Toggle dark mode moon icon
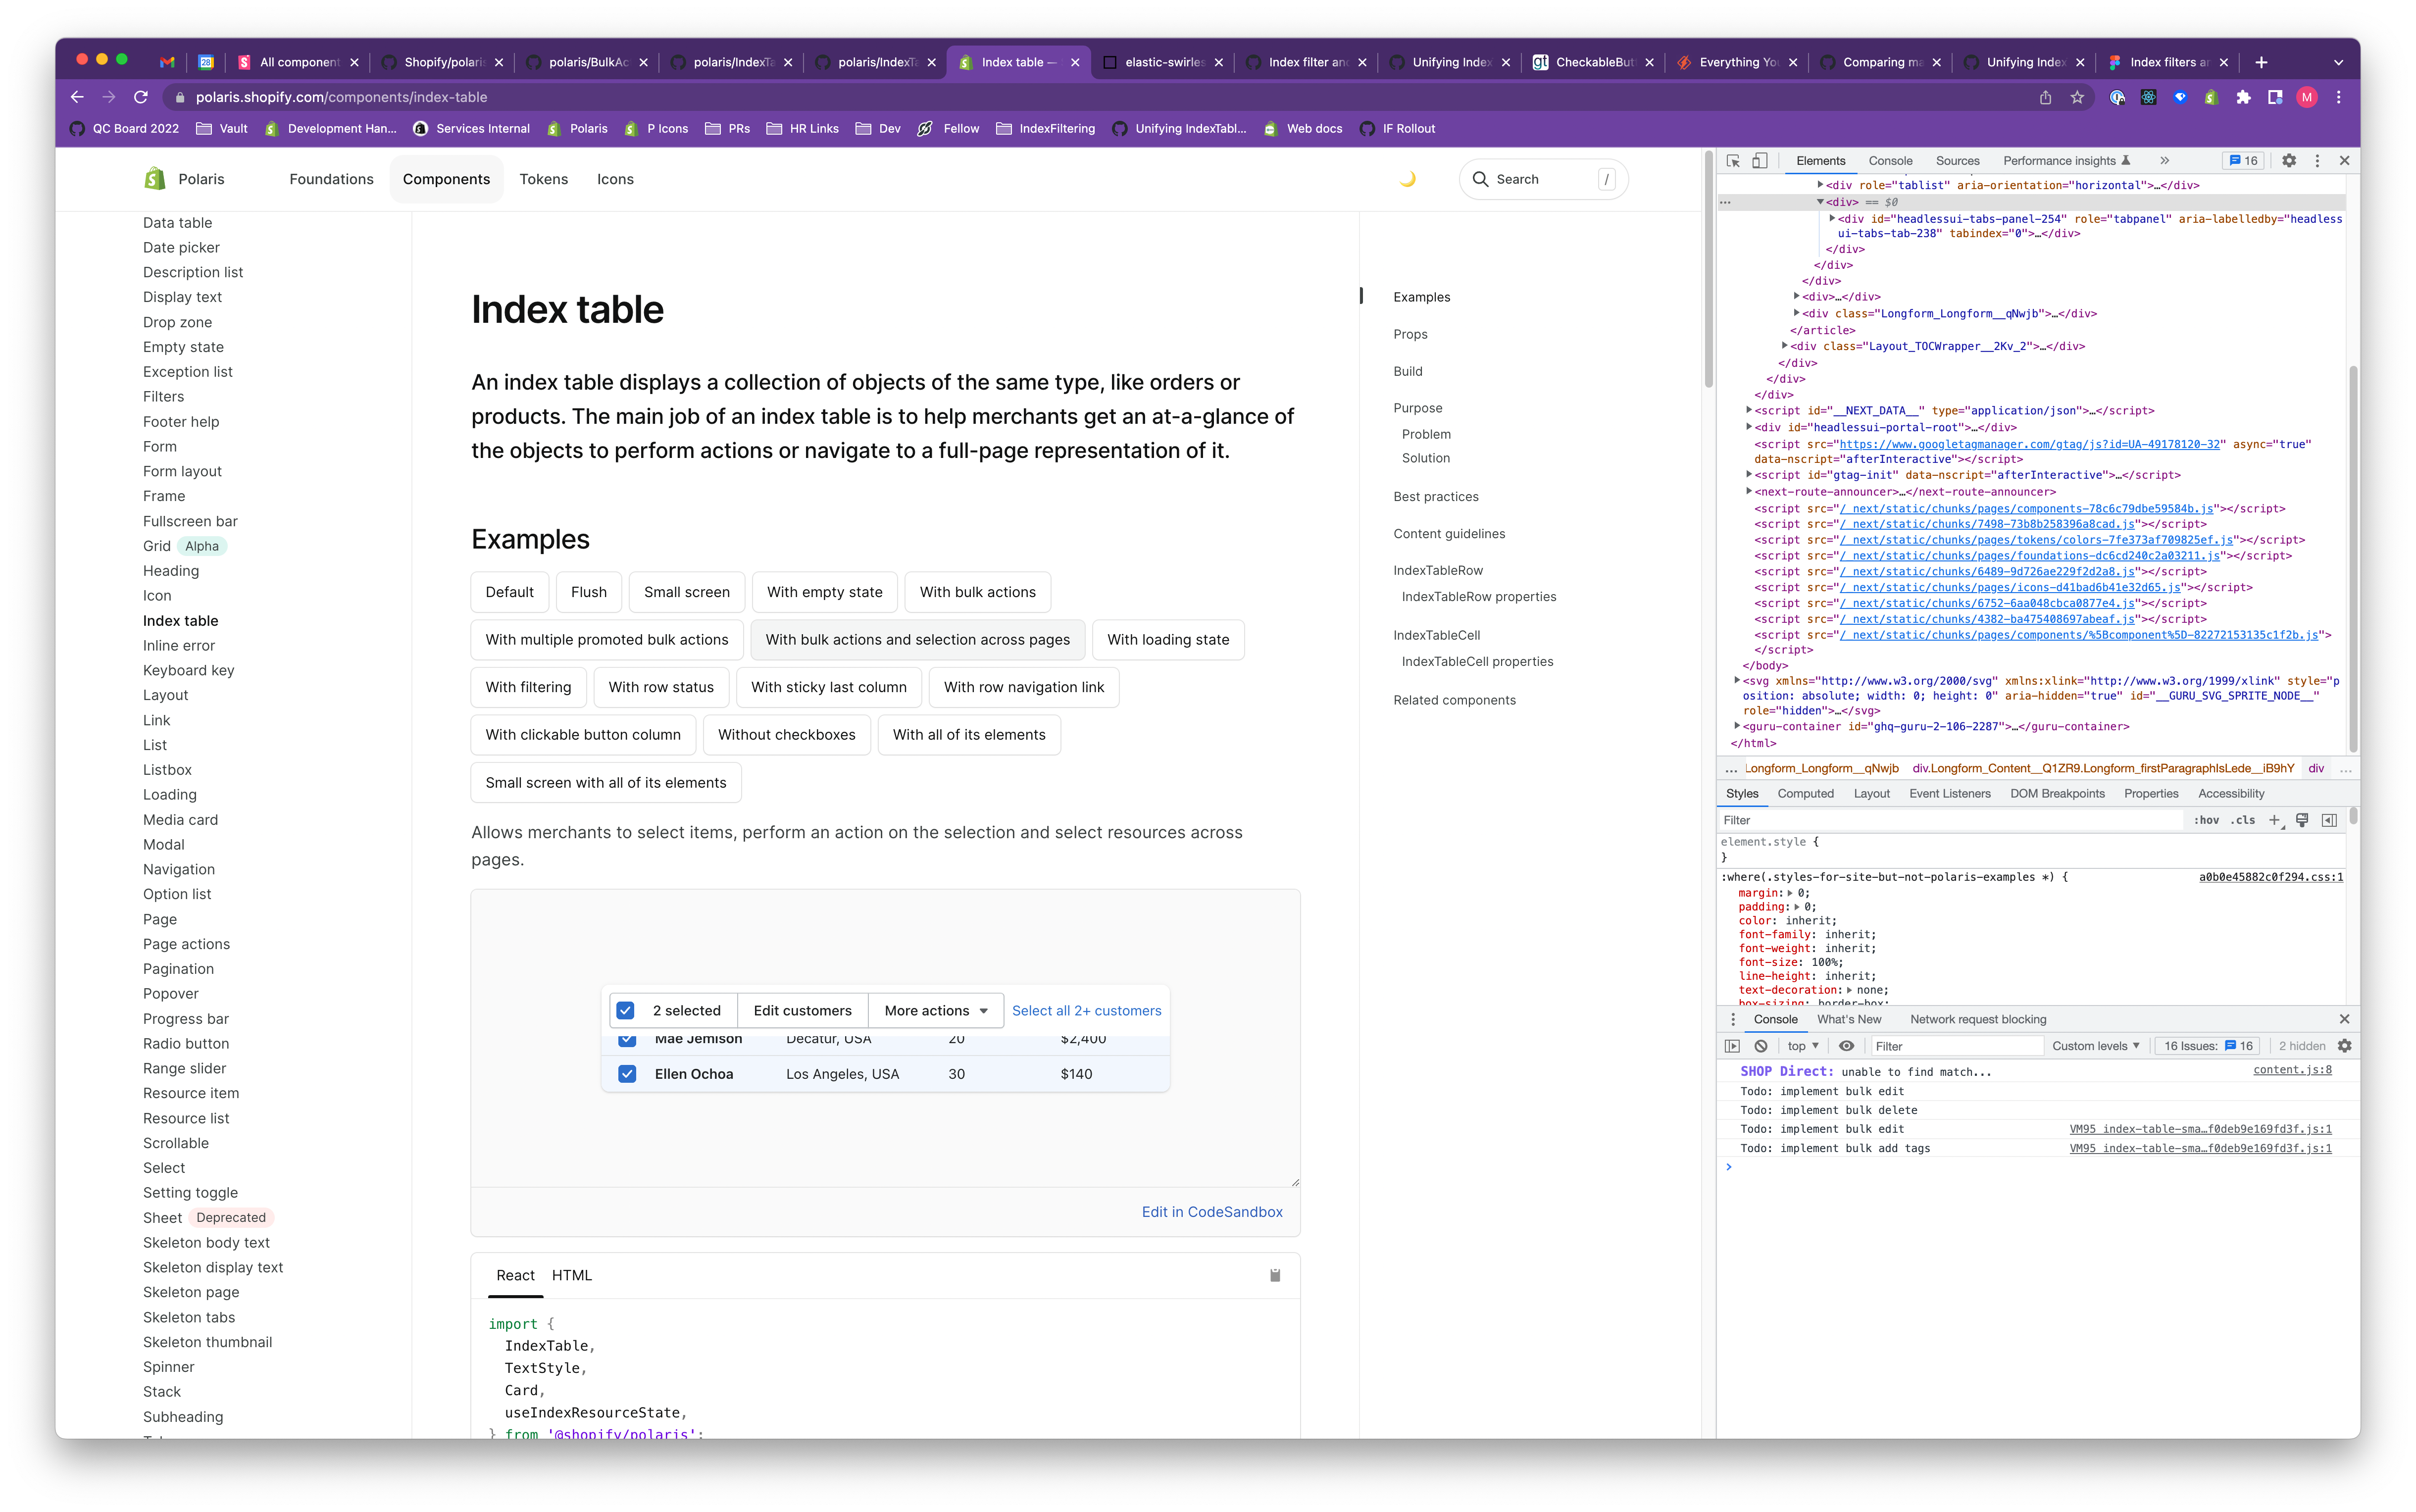This screenshot has width=2416, height=1512. click(1407, 179)
